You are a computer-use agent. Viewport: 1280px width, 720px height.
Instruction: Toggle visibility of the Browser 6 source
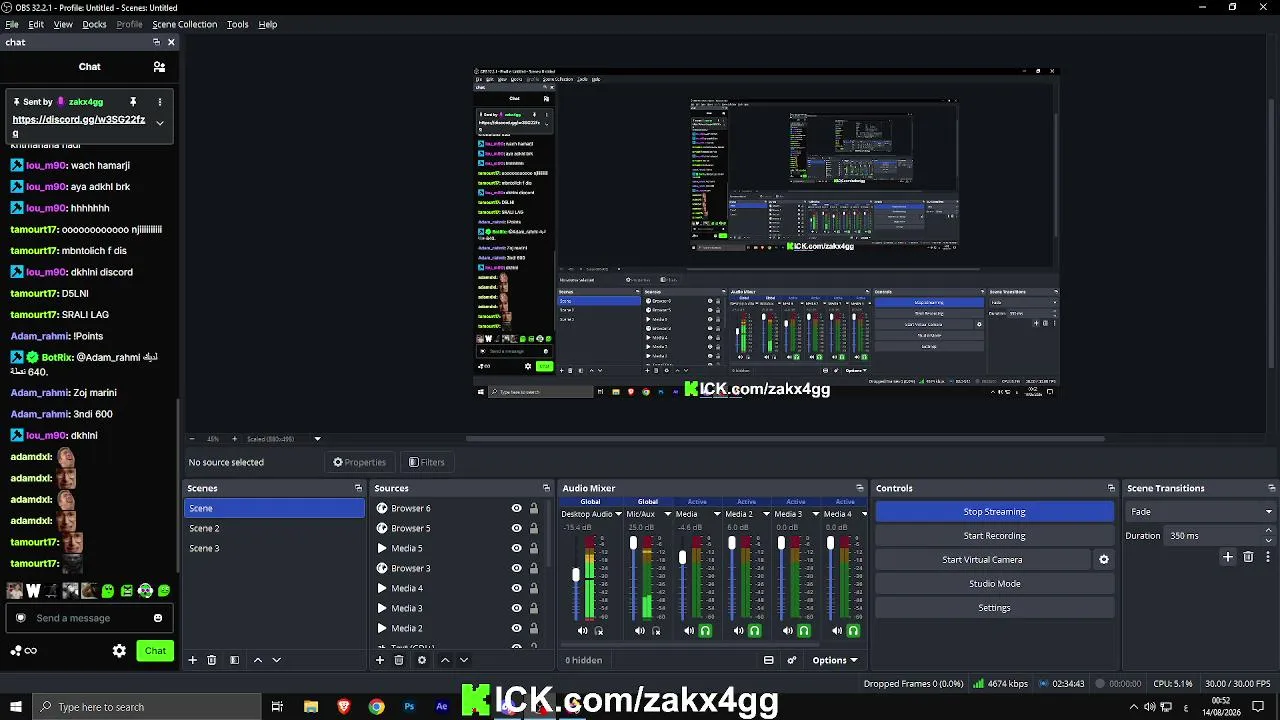516,508
